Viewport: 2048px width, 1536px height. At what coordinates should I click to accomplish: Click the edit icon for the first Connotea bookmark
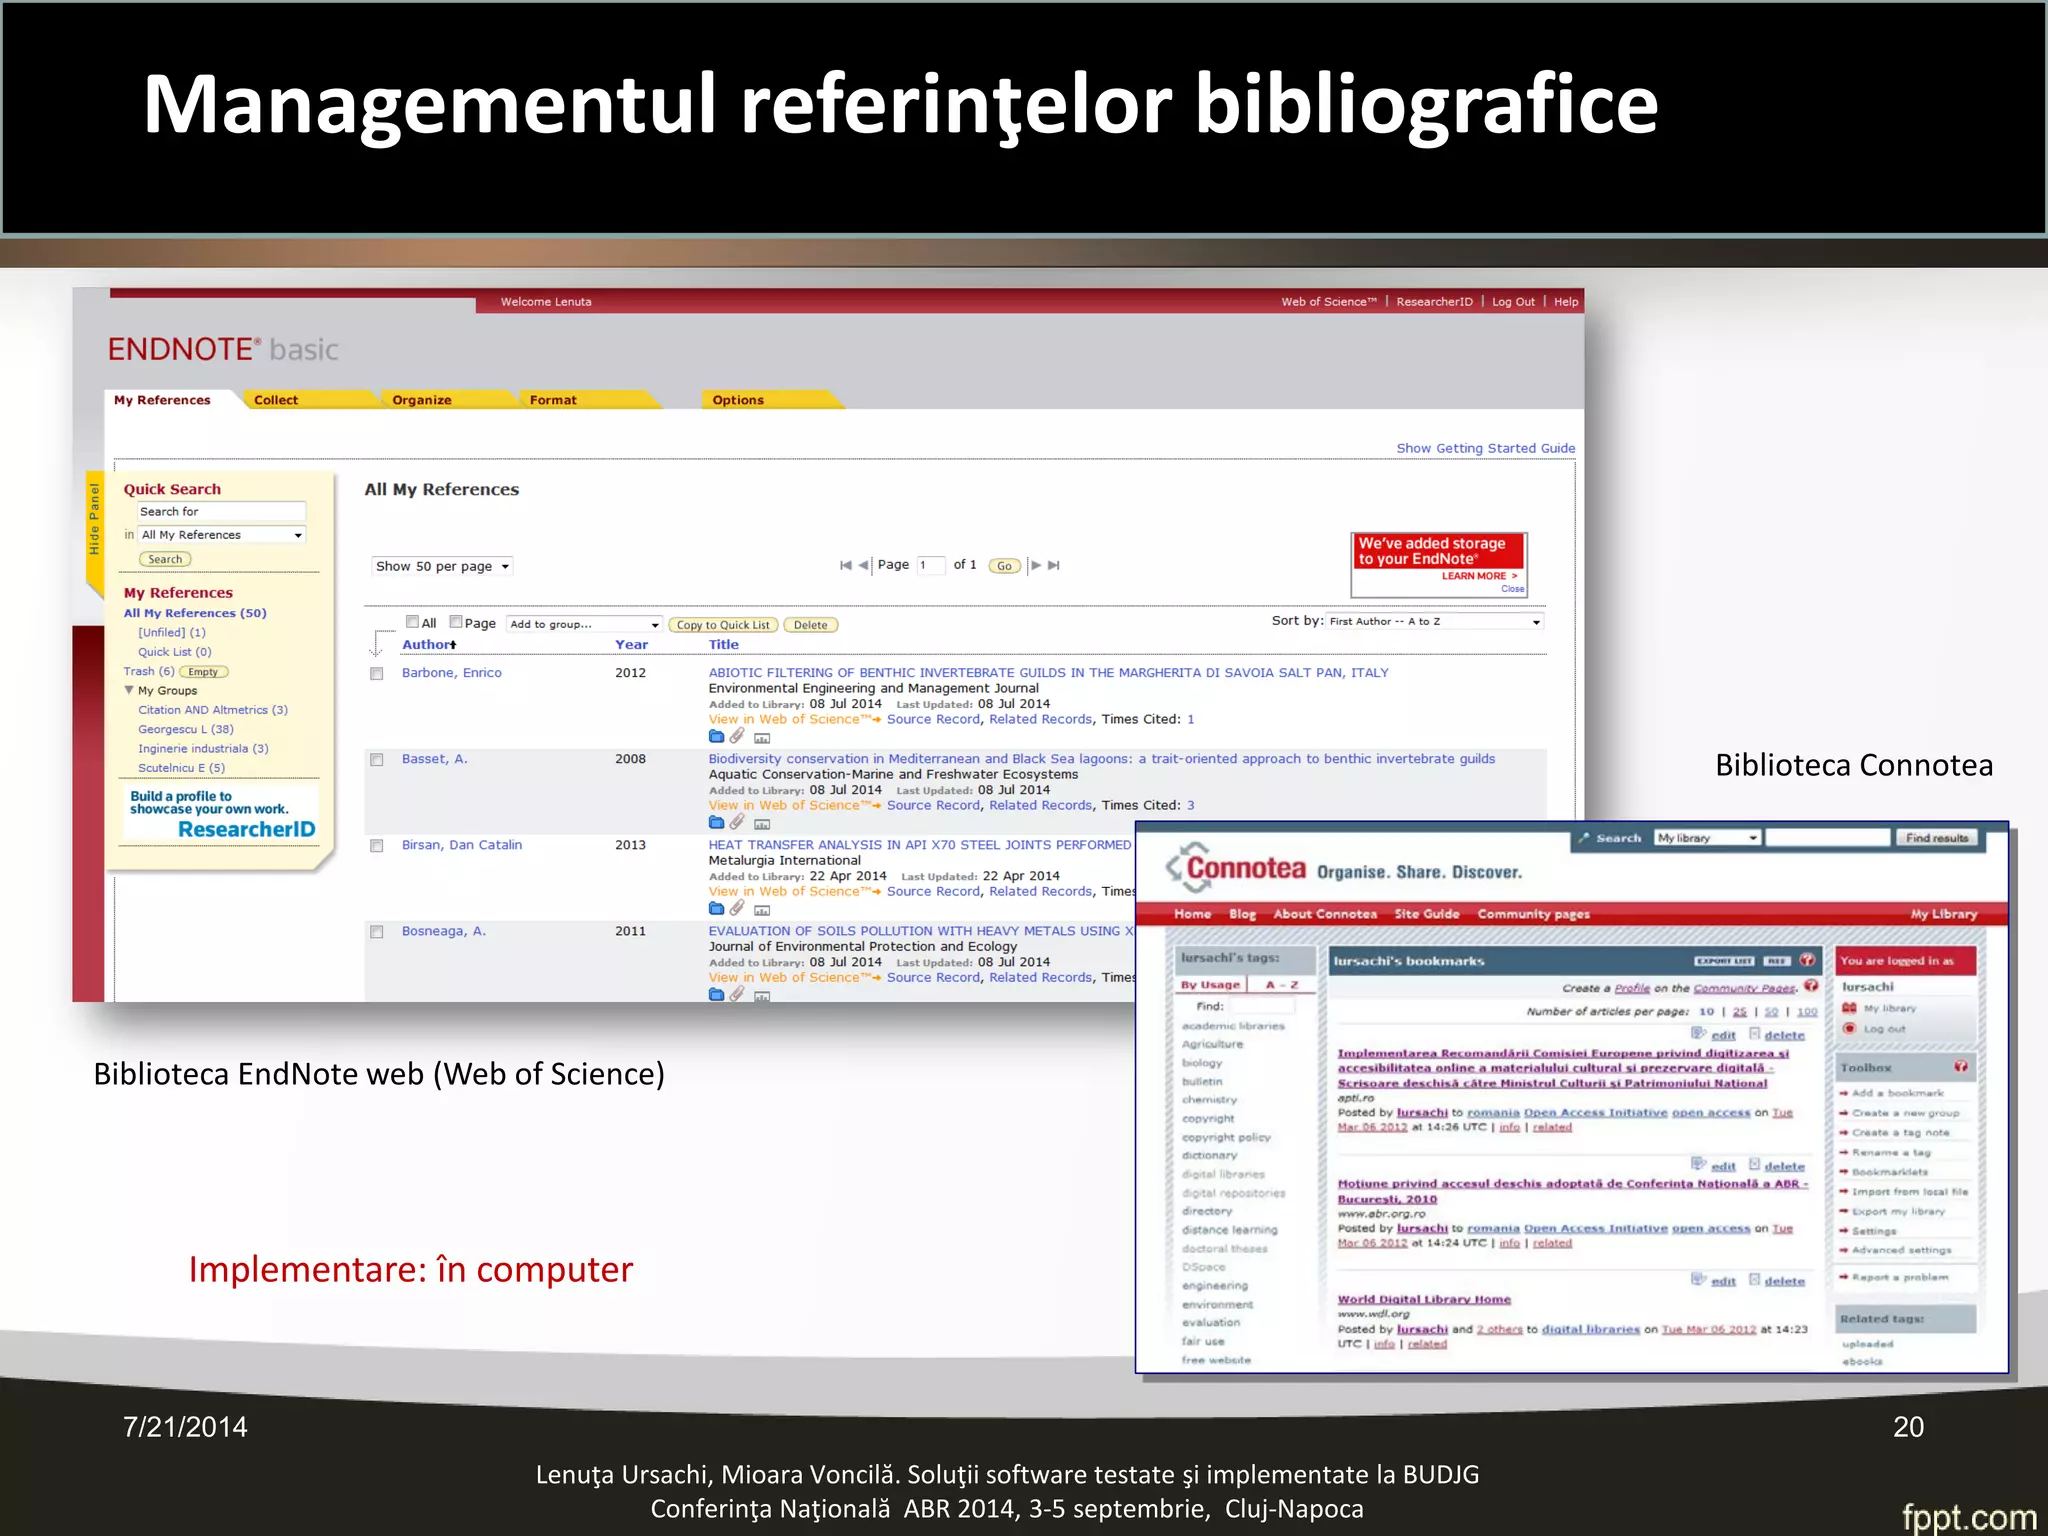click(x=1698, y=1033)
